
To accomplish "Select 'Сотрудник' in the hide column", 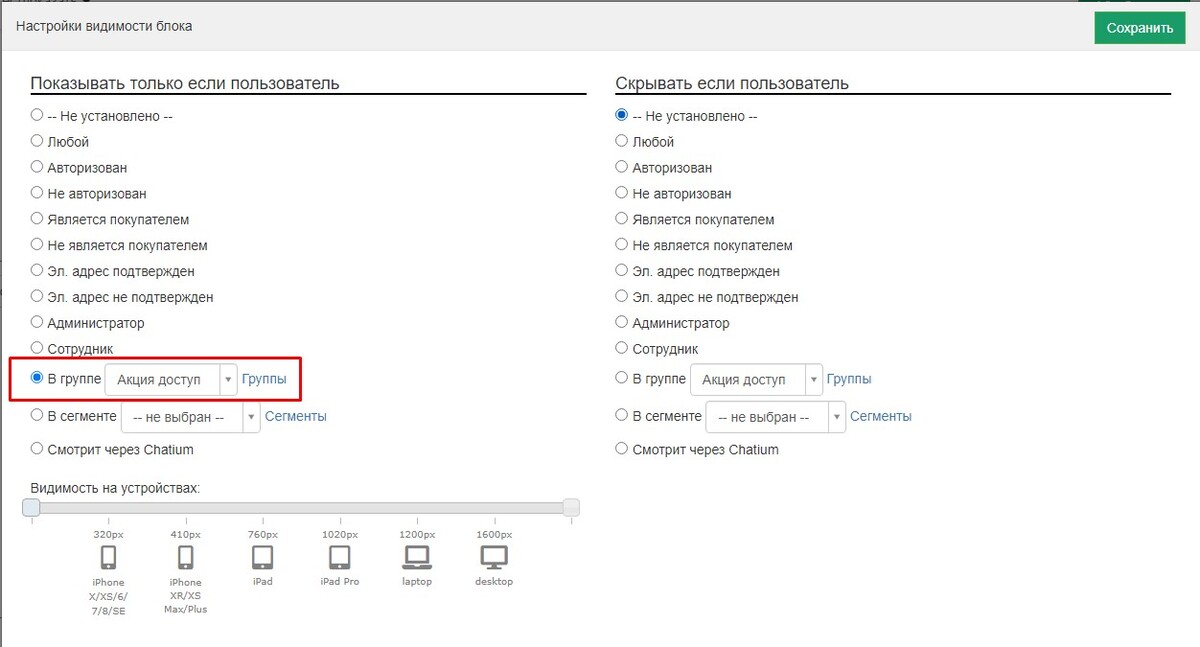I will pos(622,348).
